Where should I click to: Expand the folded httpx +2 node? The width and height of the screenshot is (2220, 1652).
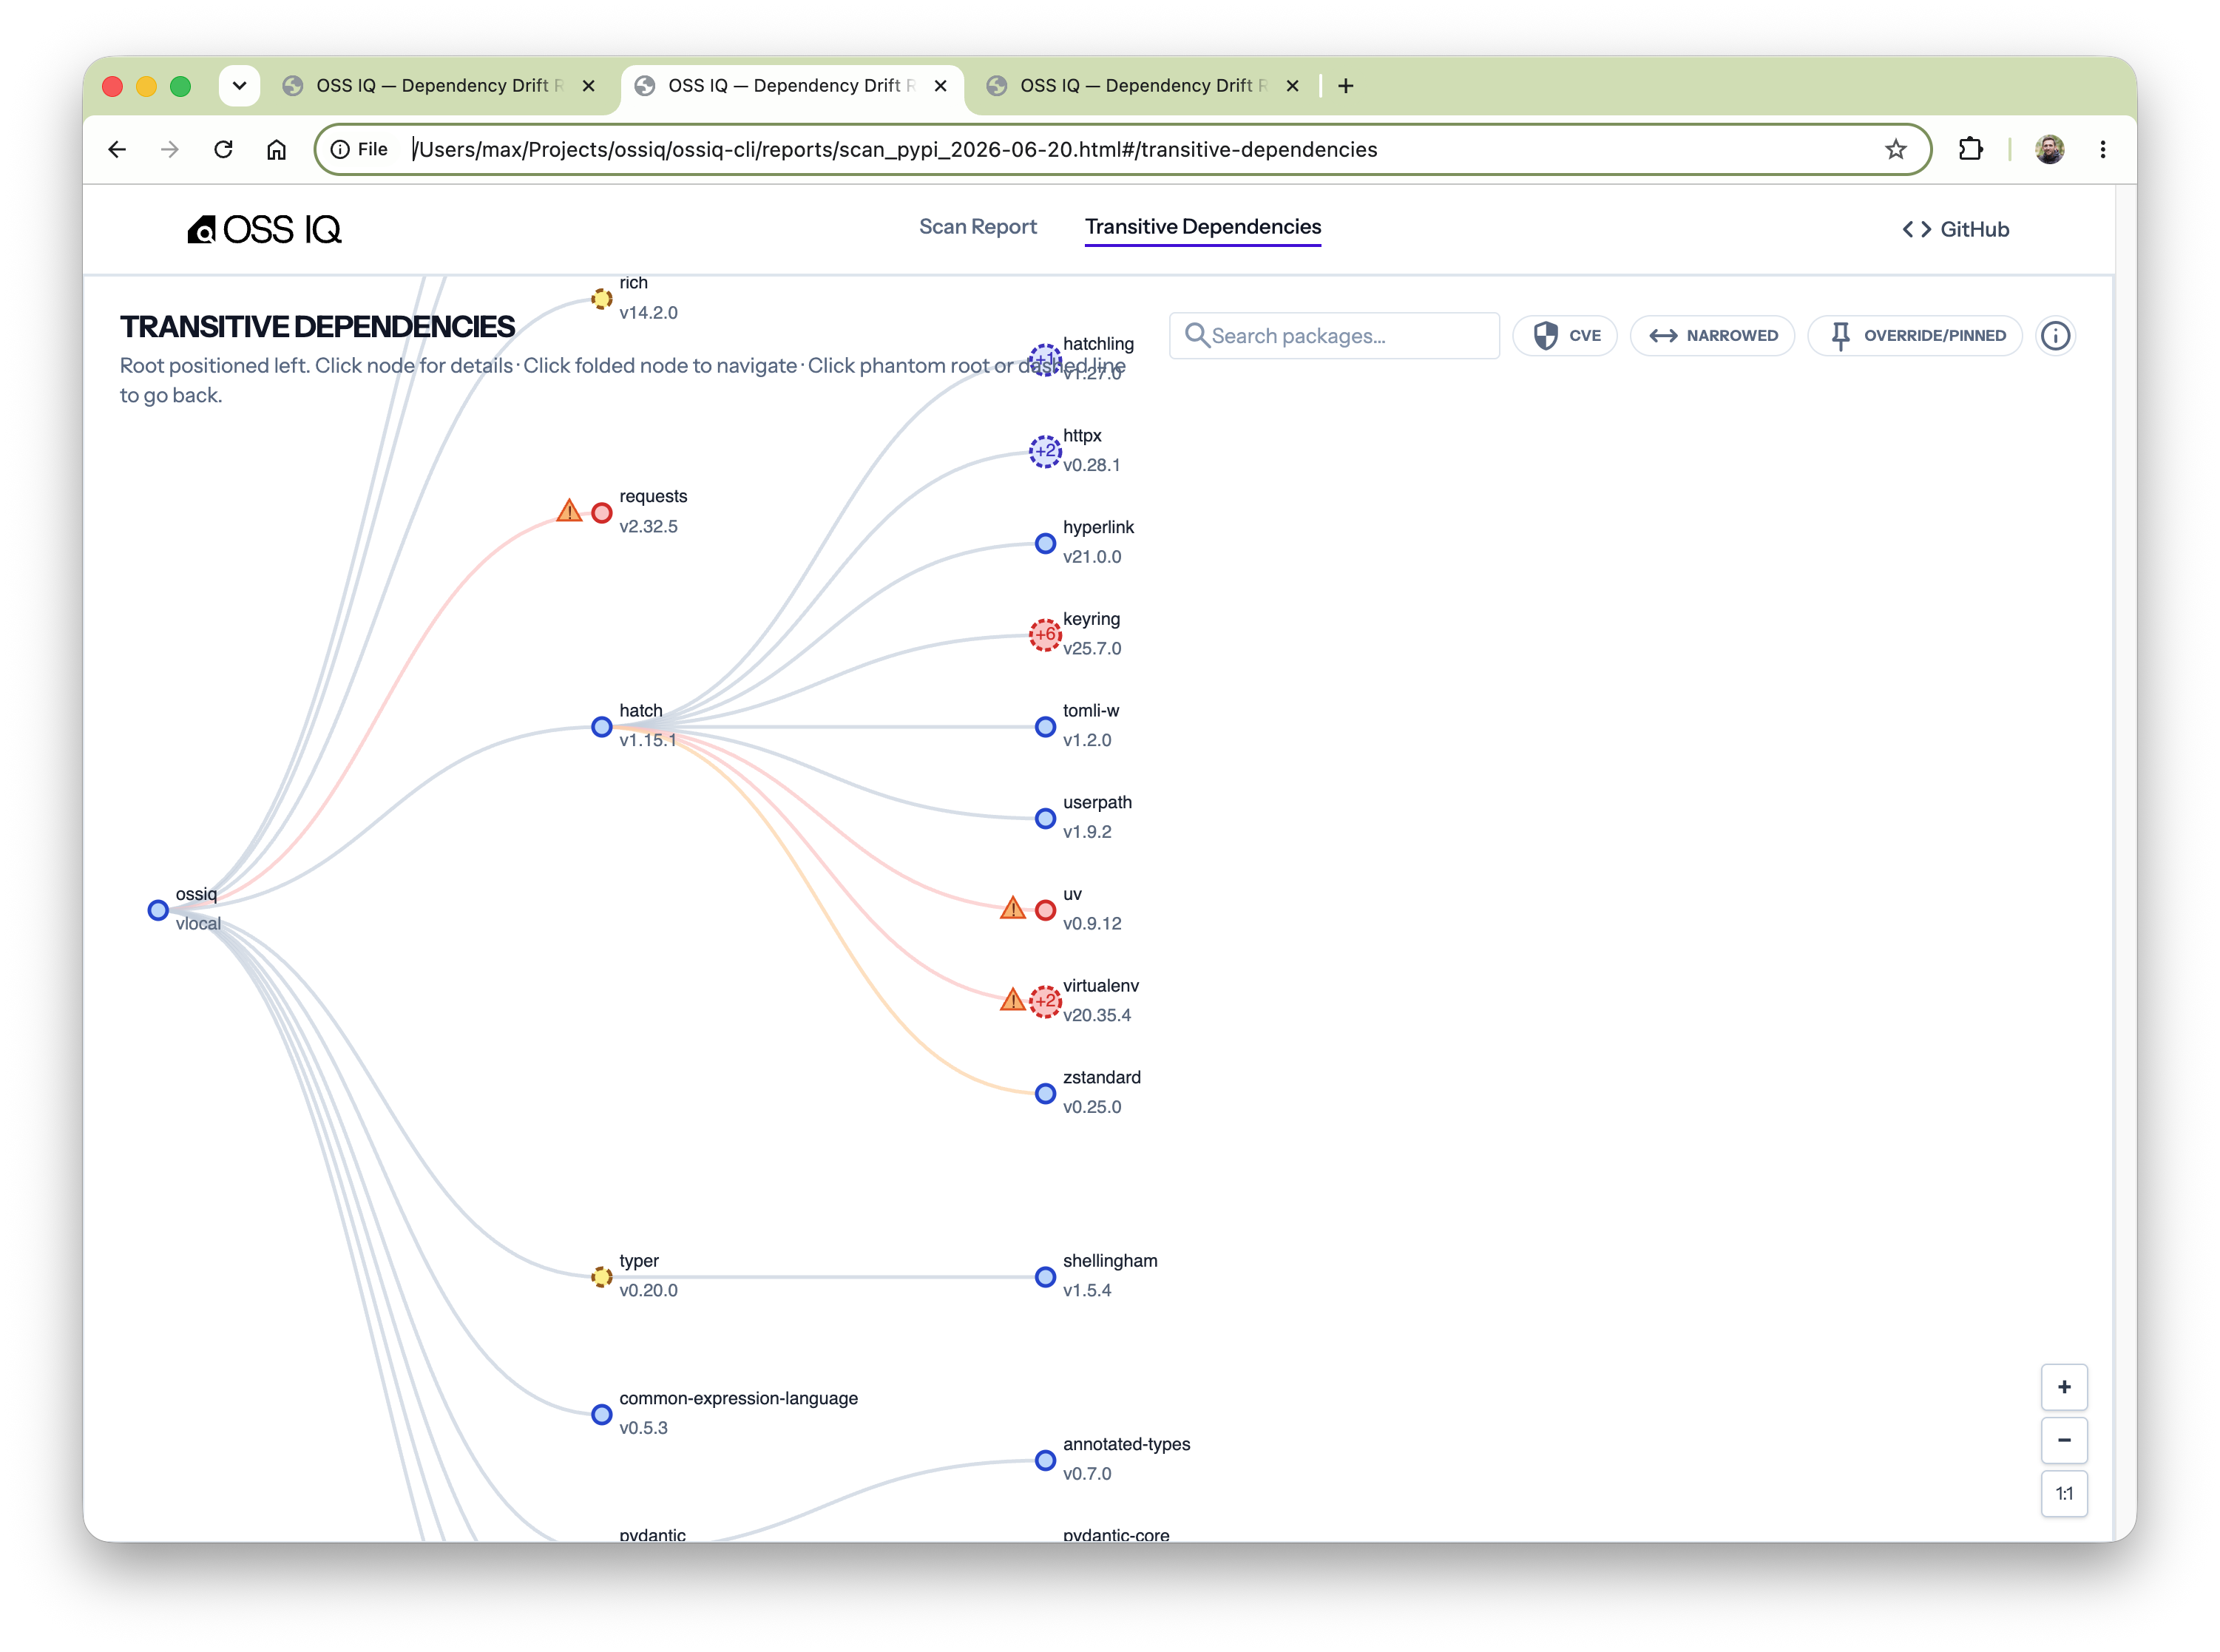[x=1045, y=451]
